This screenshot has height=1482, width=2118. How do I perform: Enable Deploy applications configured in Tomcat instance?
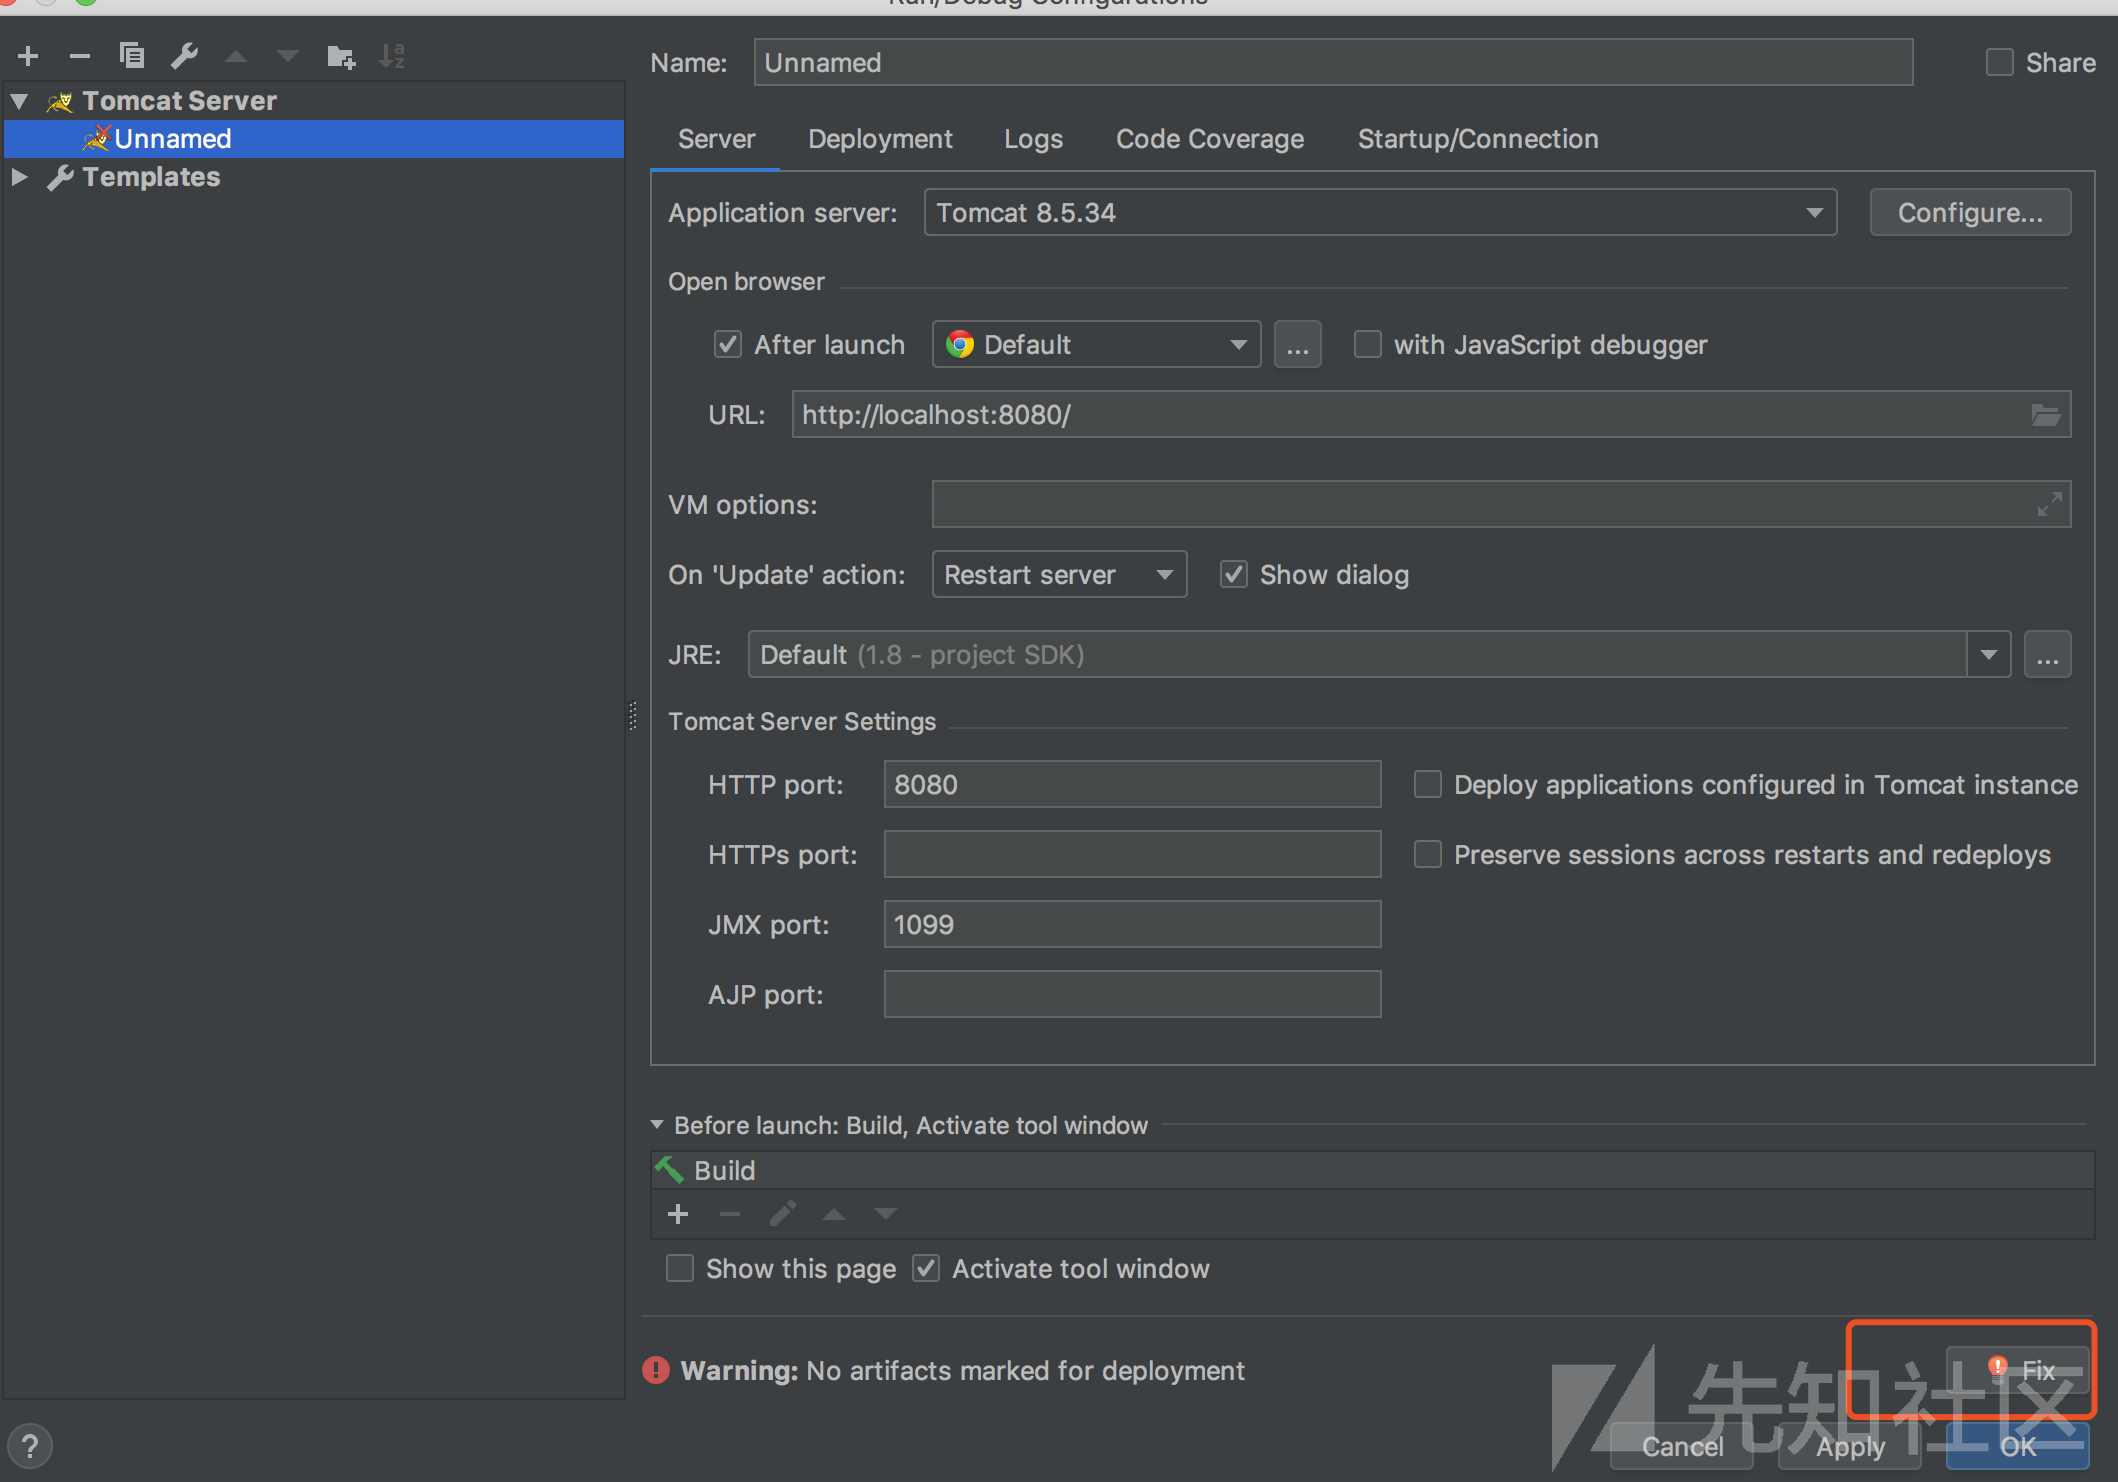[x=1427, y=785]
